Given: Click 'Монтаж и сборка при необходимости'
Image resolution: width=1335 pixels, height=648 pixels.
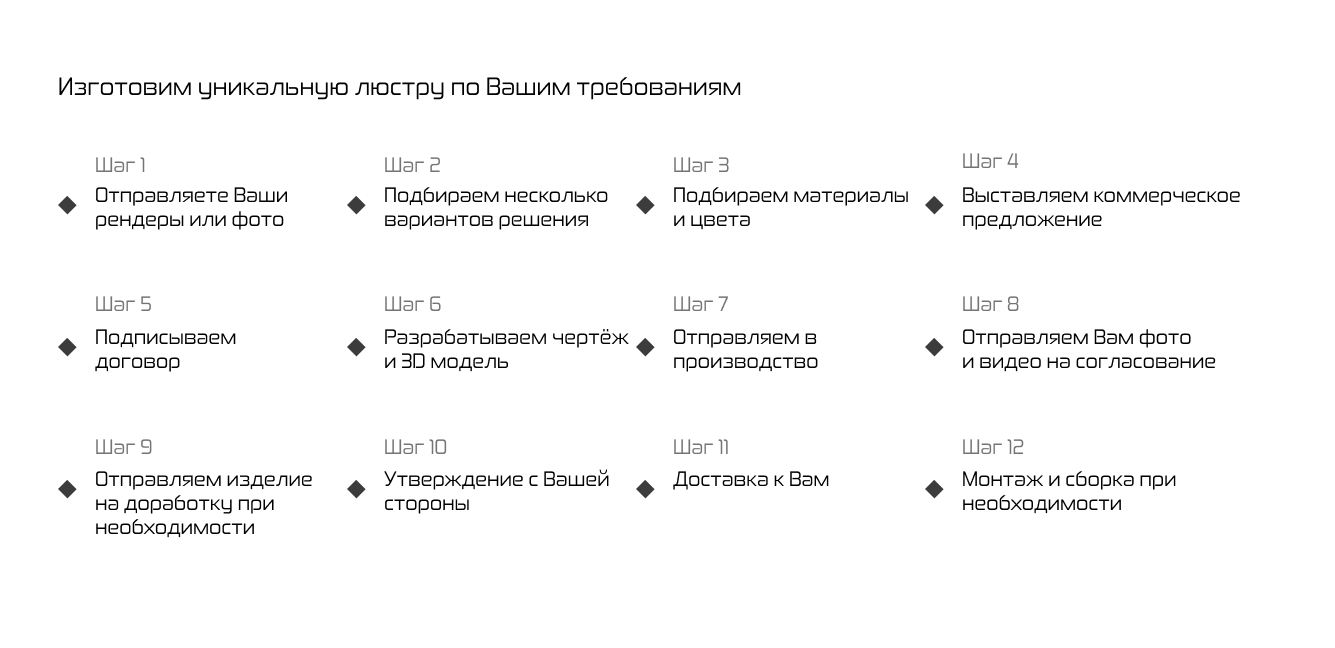Looking at the screenshot, I should (x=1069, y=491).
